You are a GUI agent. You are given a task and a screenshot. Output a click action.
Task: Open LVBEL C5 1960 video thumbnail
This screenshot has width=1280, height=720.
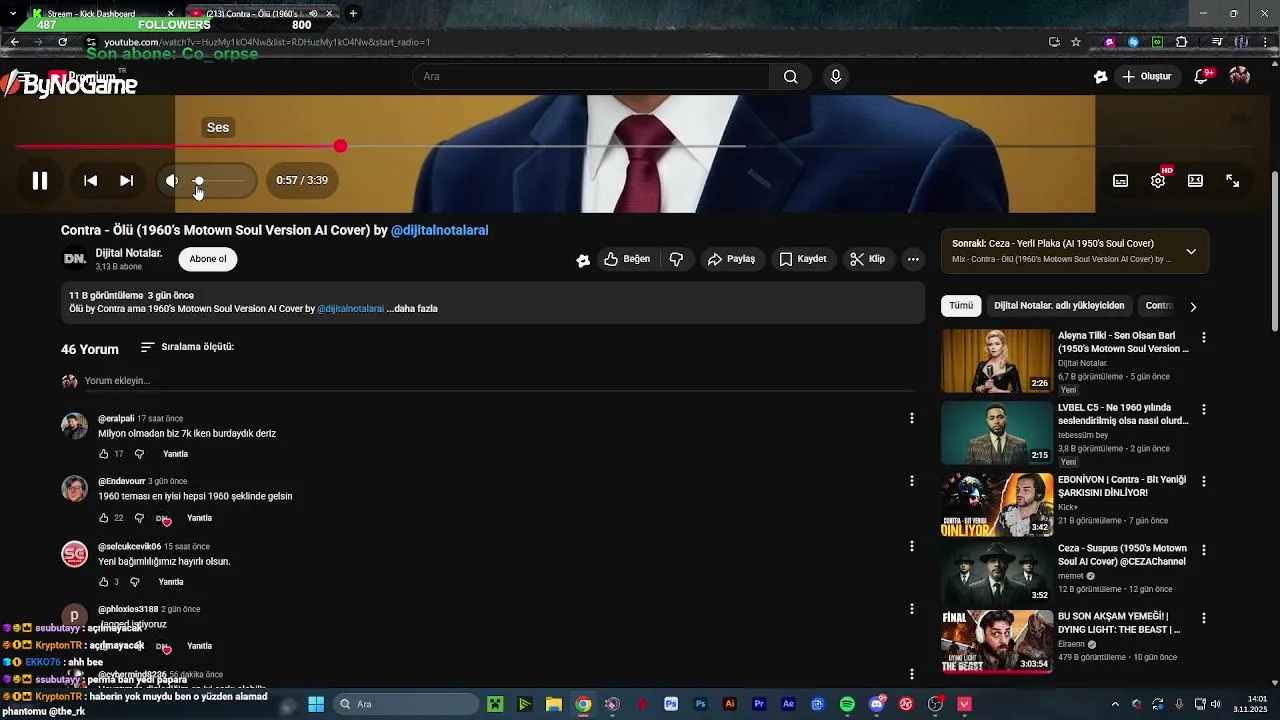[997, 433]
